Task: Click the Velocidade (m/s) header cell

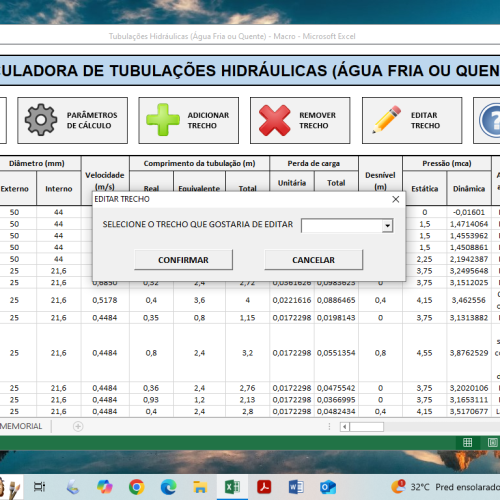Action: pos(105,181)
